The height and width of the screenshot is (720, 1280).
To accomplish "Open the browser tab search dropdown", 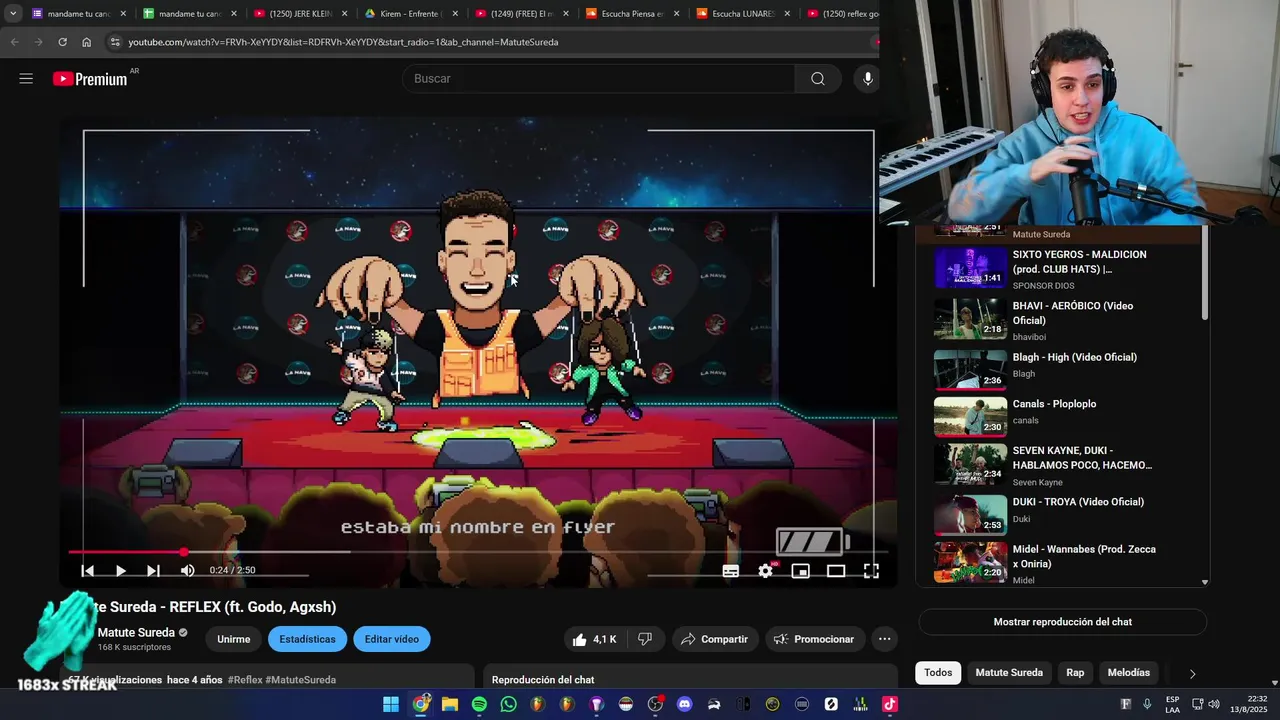I will (x=13, y=14).
